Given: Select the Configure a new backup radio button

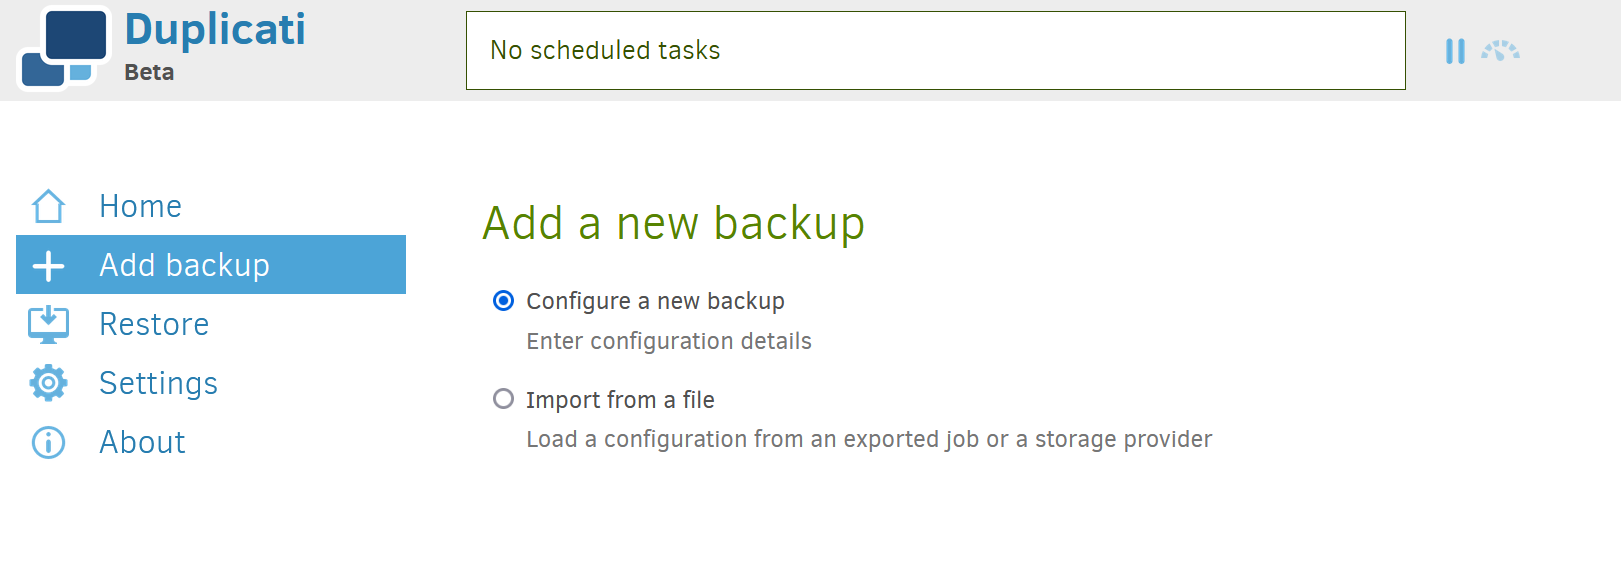Looking at the screenshot, I should 504,300.
